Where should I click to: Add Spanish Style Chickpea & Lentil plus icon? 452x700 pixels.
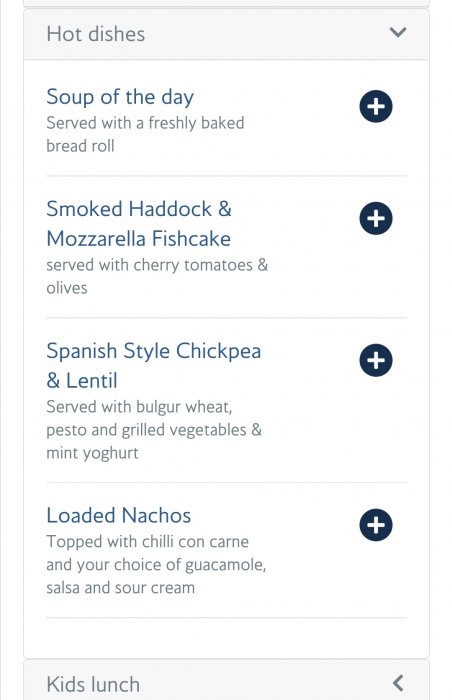tap(376, 360)
